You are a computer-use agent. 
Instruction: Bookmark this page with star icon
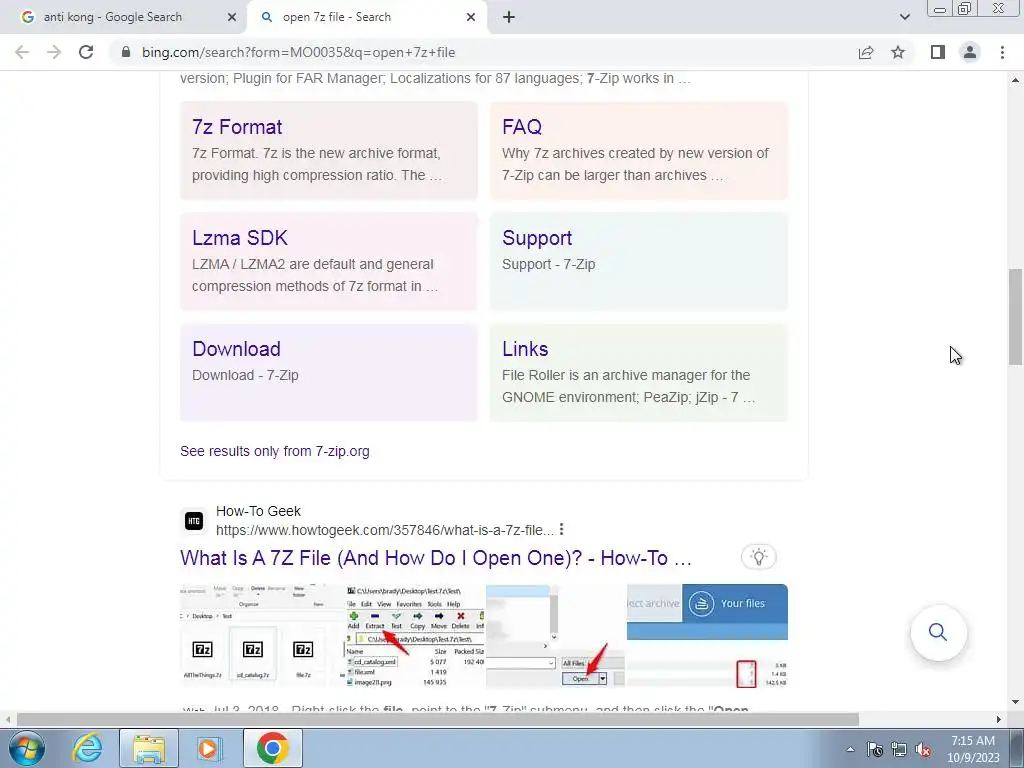tap(898, 52)
